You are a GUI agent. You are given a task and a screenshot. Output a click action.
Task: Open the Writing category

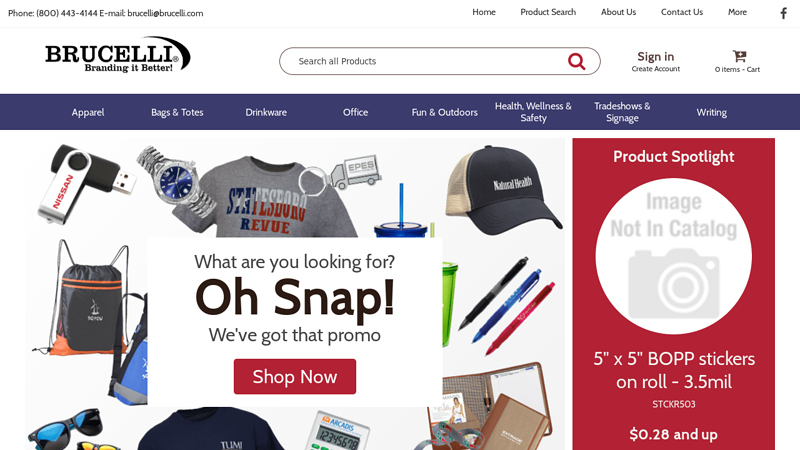click(712, 112)
